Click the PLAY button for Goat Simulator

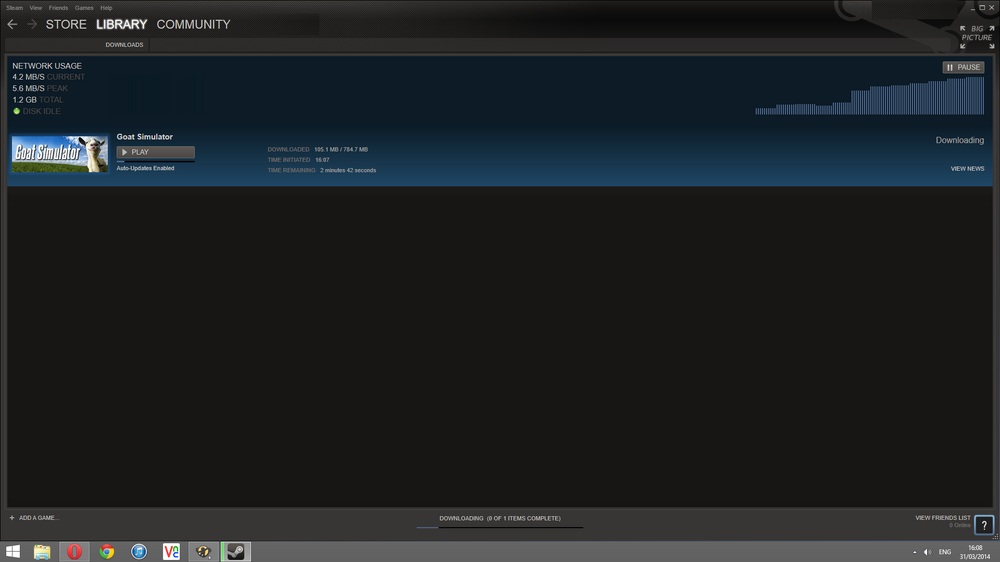tap(156, 152)
